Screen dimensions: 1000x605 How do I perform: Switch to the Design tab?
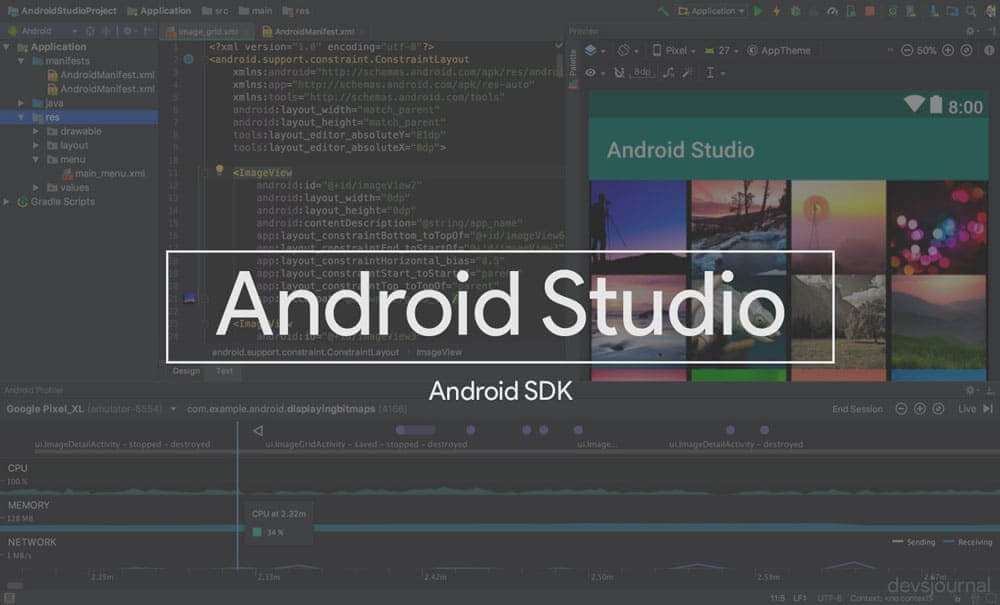point(186,371)
